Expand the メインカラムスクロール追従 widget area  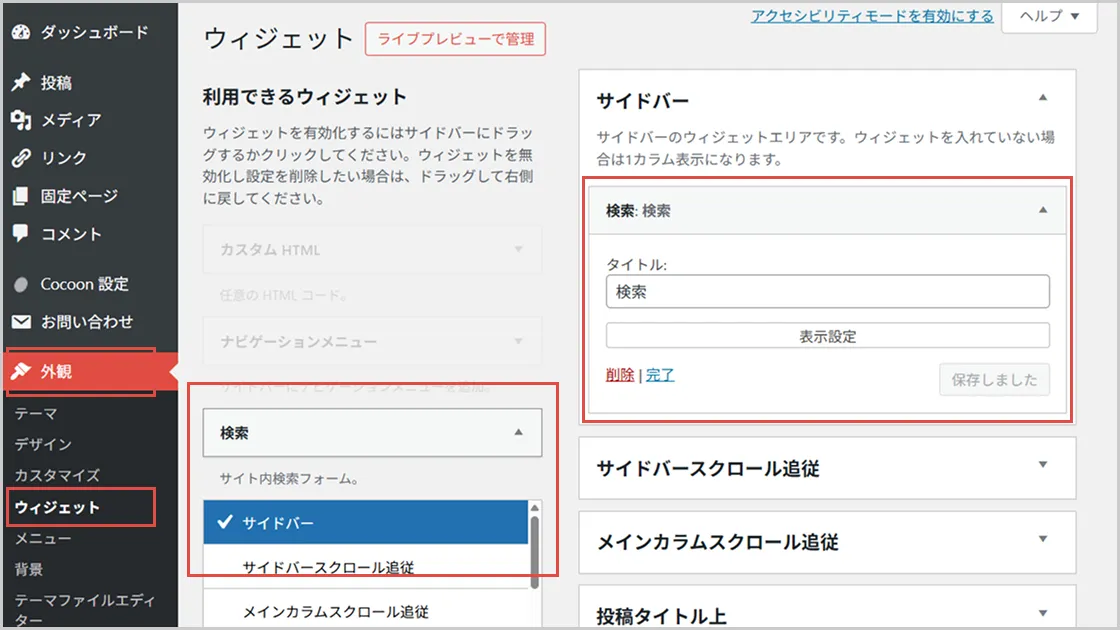click(1043, 540)
